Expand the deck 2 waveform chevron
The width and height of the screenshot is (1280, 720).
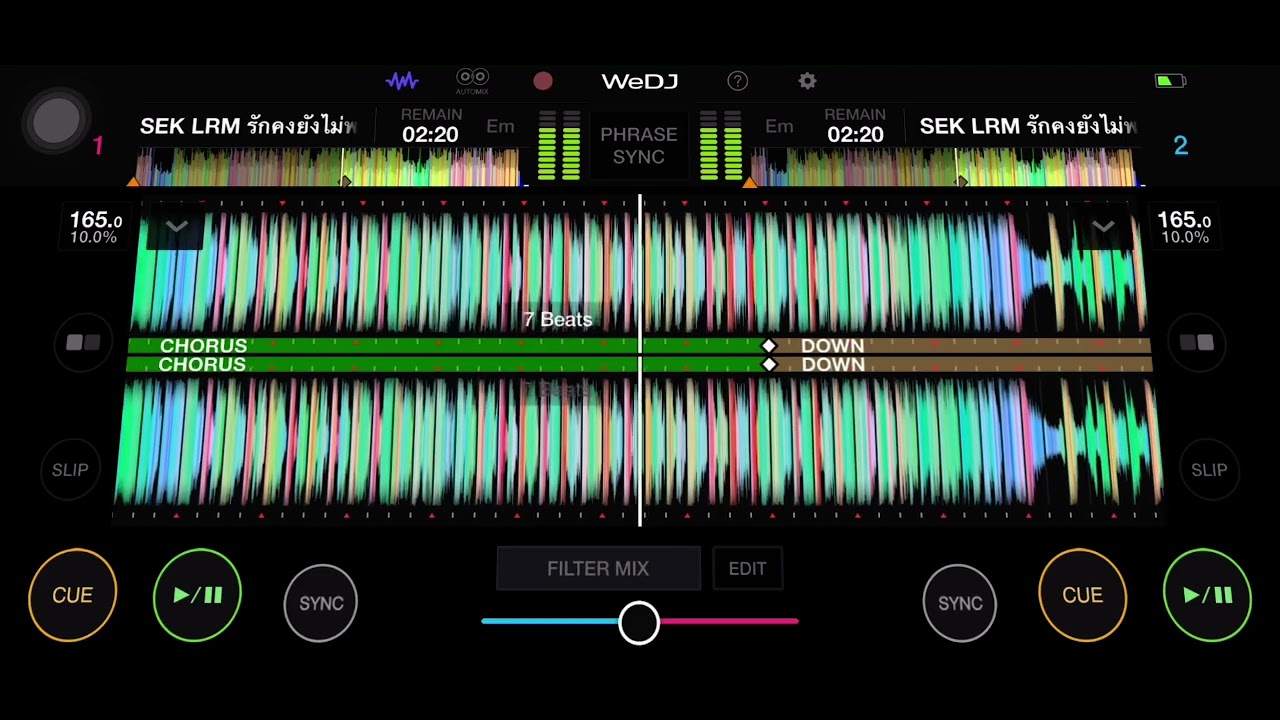pos(1103,227)
